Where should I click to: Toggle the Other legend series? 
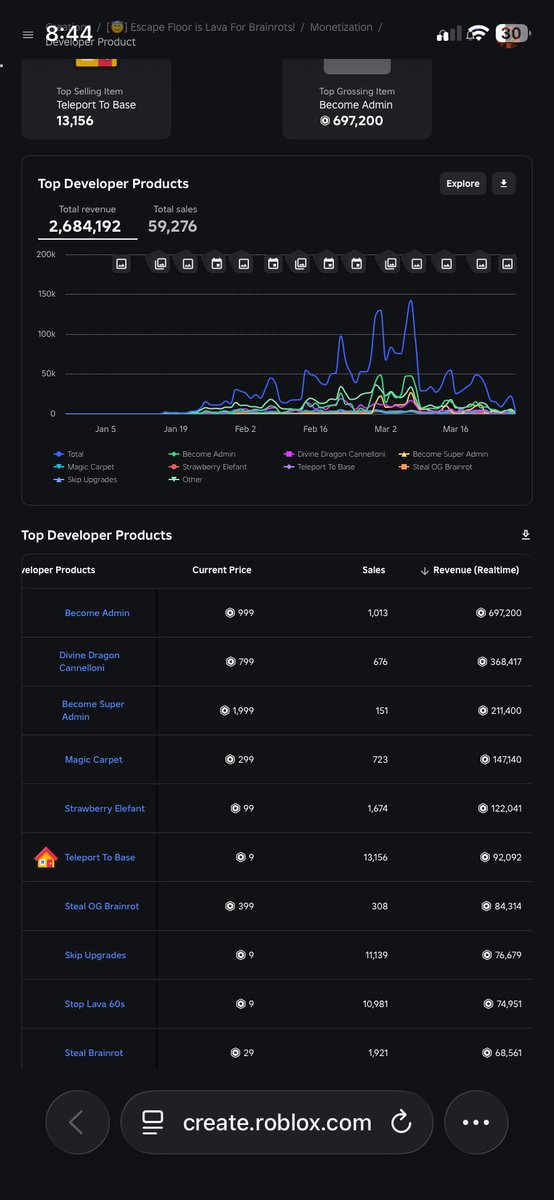185,480
